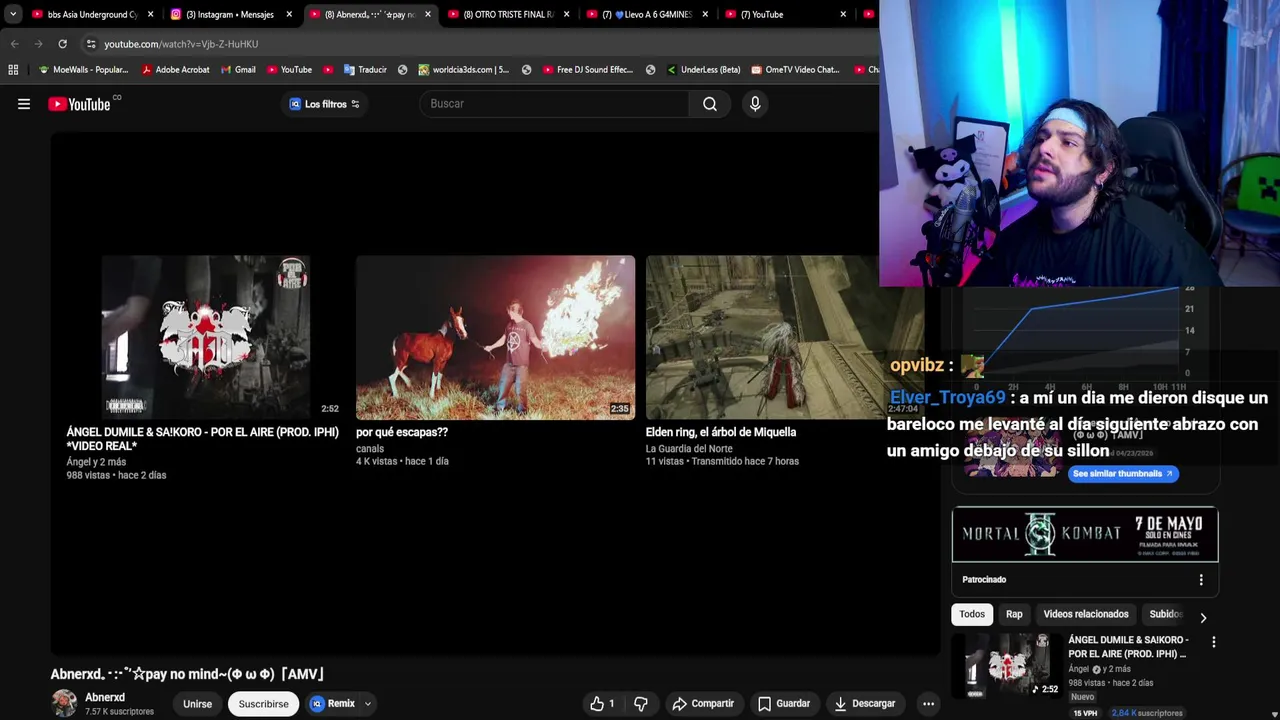Image resolution: width=1280 pixels, height=720 pixels.
Task: Open OmeTV Video Chat bookmark
Action: point(796,70)
